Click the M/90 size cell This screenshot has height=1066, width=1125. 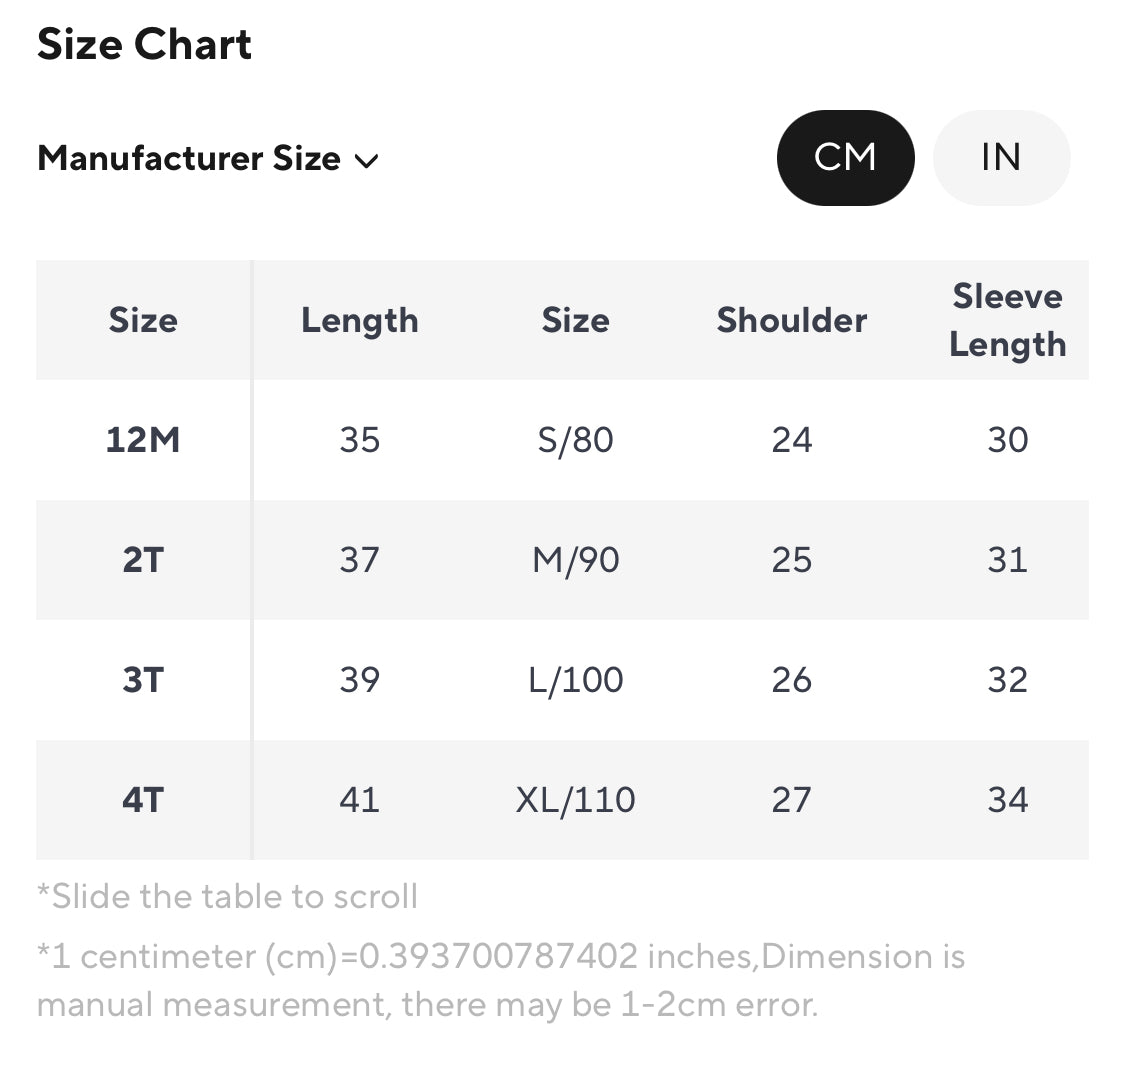point(575,560)
